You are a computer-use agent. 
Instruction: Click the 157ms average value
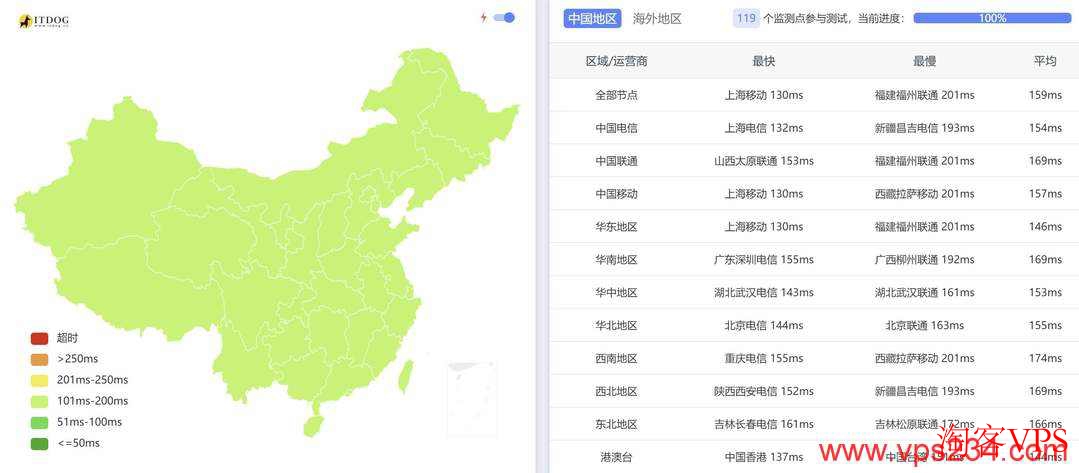[x=1045, y=194]
